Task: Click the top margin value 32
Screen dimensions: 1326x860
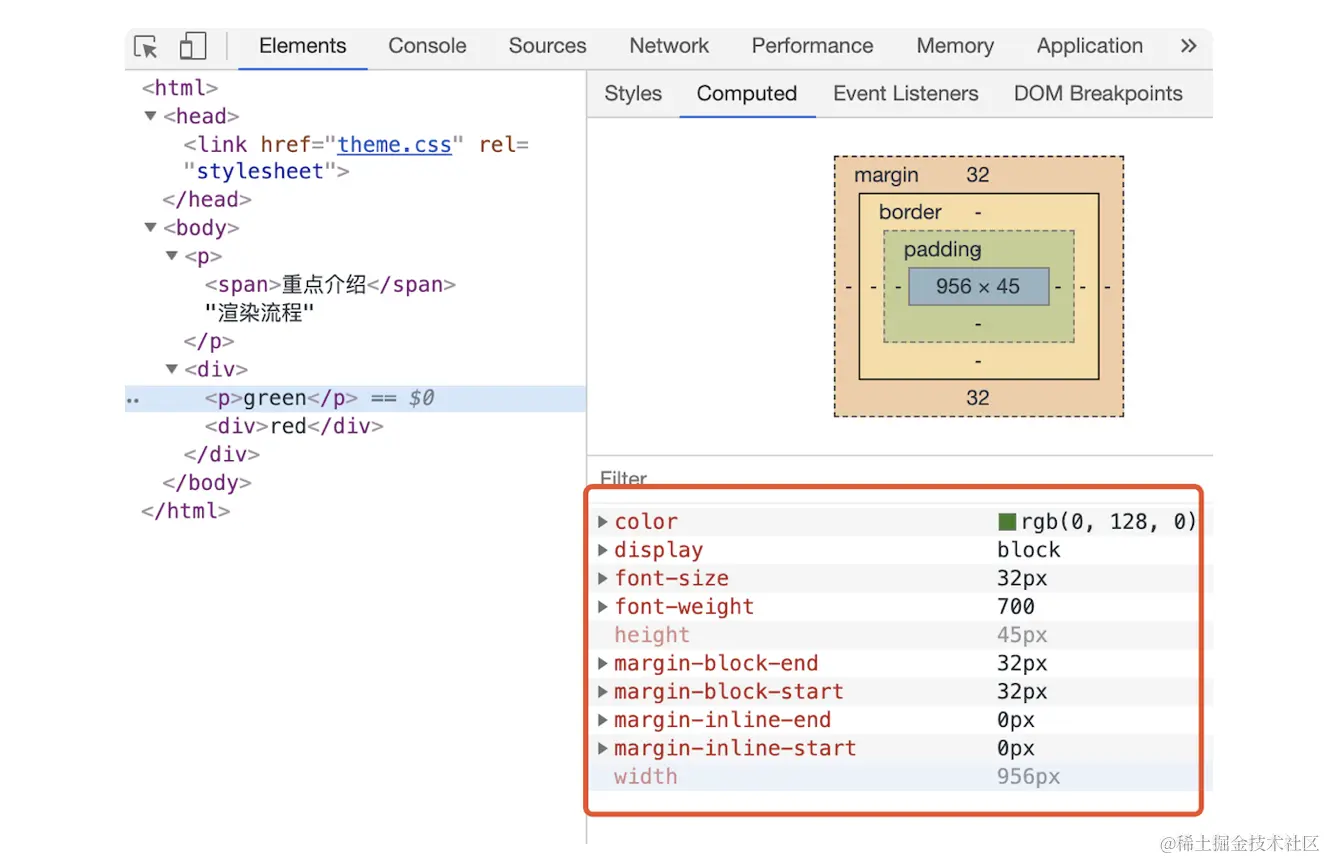Action: click(978, 175)
